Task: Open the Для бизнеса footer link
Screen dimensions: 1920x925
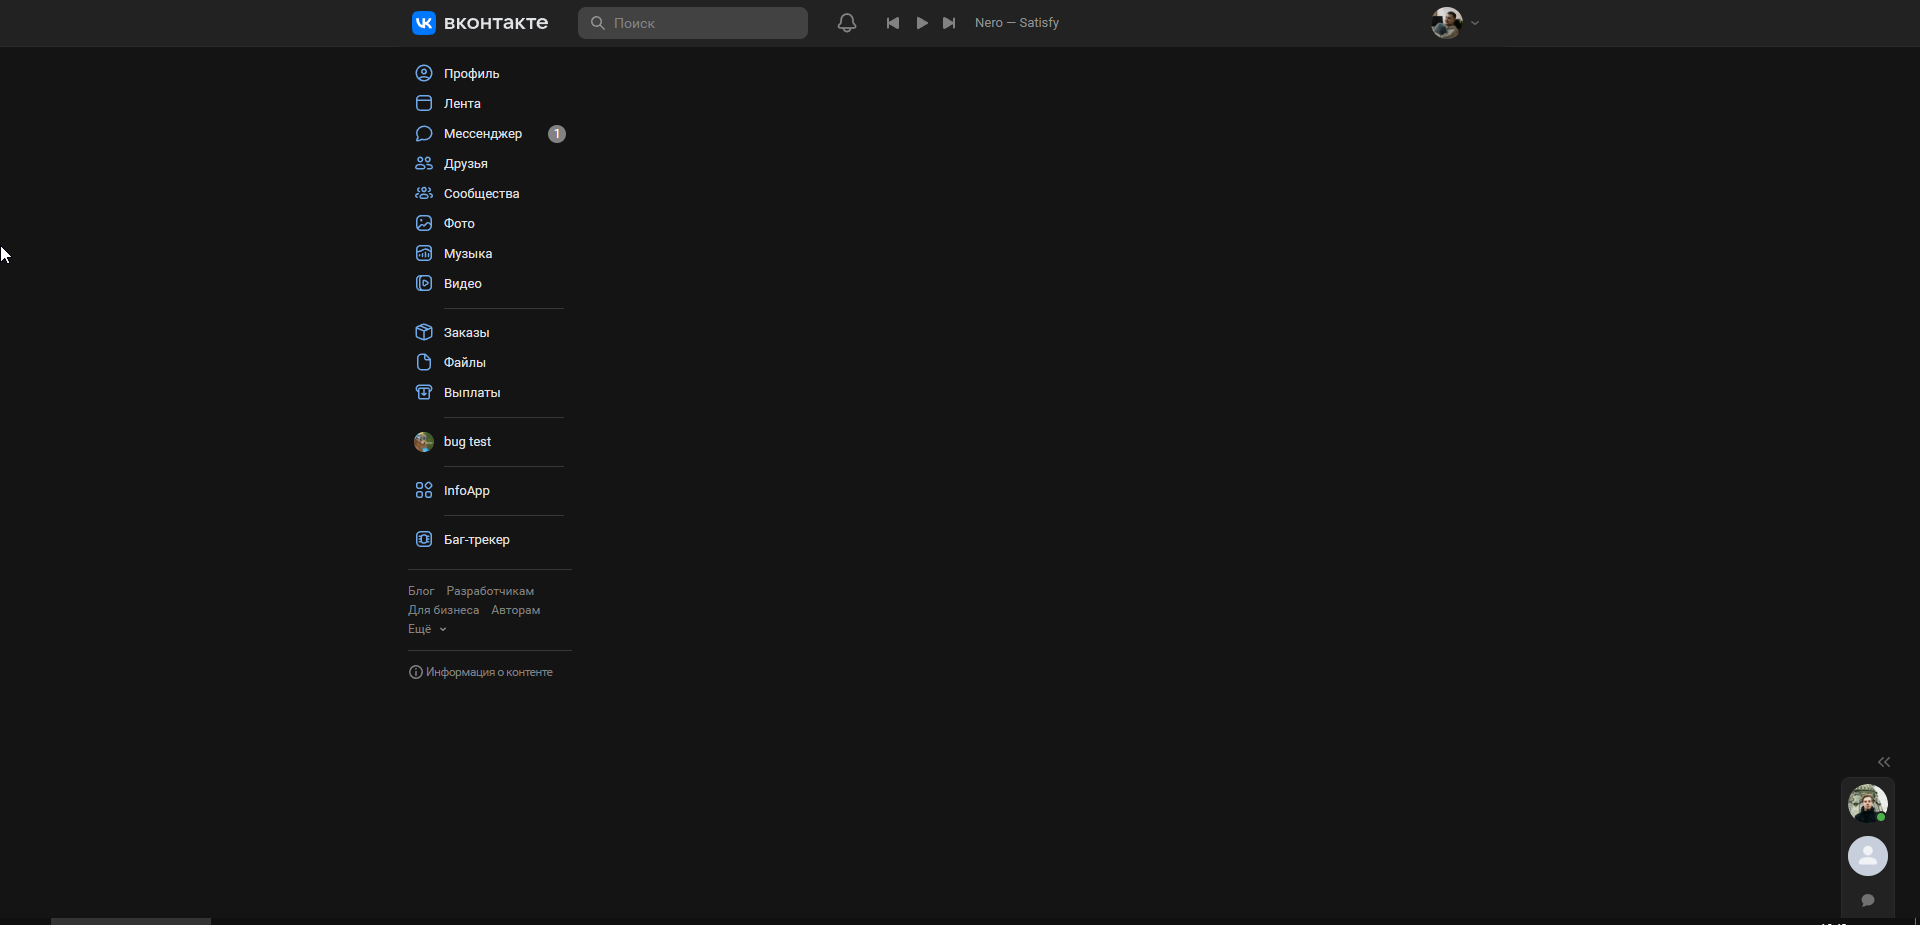Action: [443, 610]
